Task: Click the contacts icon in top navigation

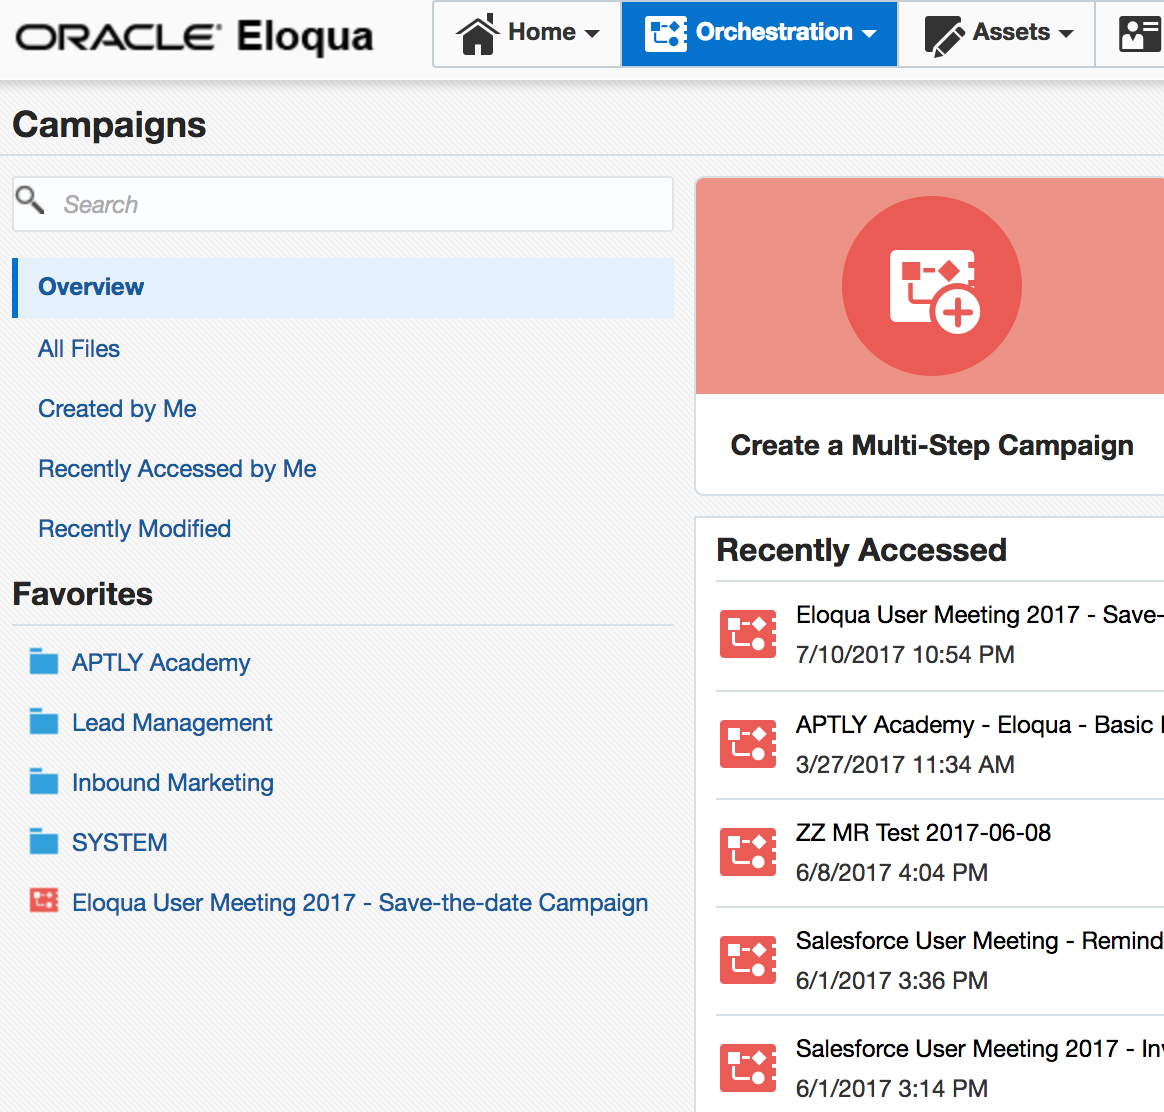Action: (1138, 33)
